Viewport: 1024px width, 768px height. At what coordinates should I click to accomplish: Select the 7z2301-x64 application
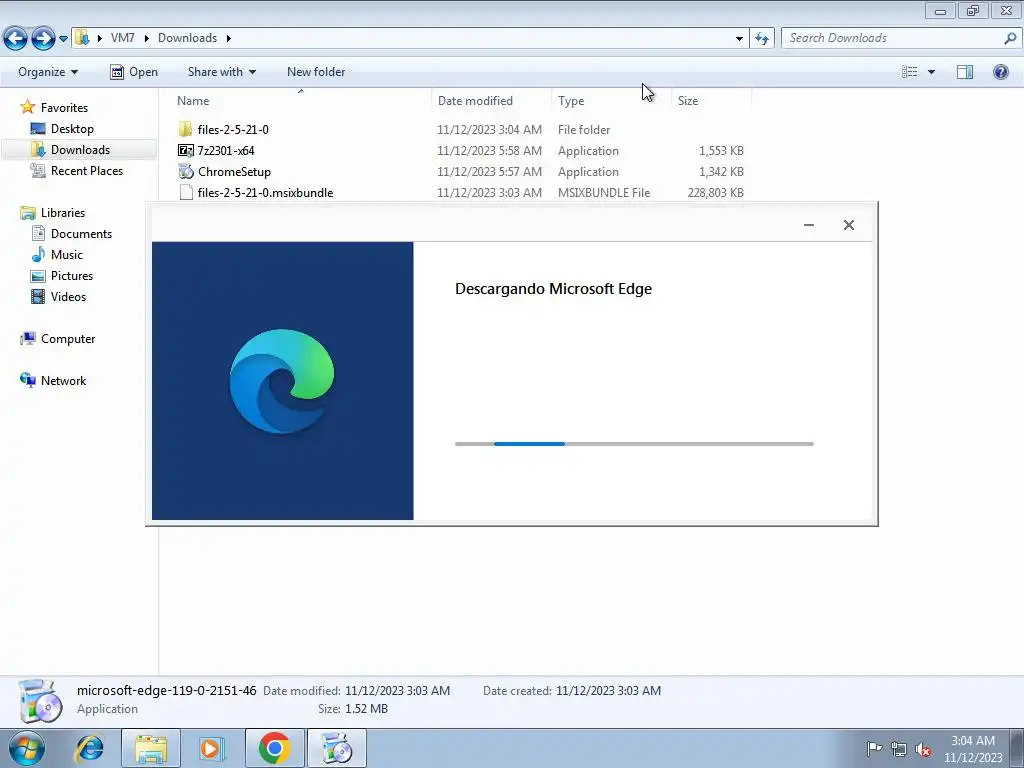pyautogui.click(x=225, y=150)
